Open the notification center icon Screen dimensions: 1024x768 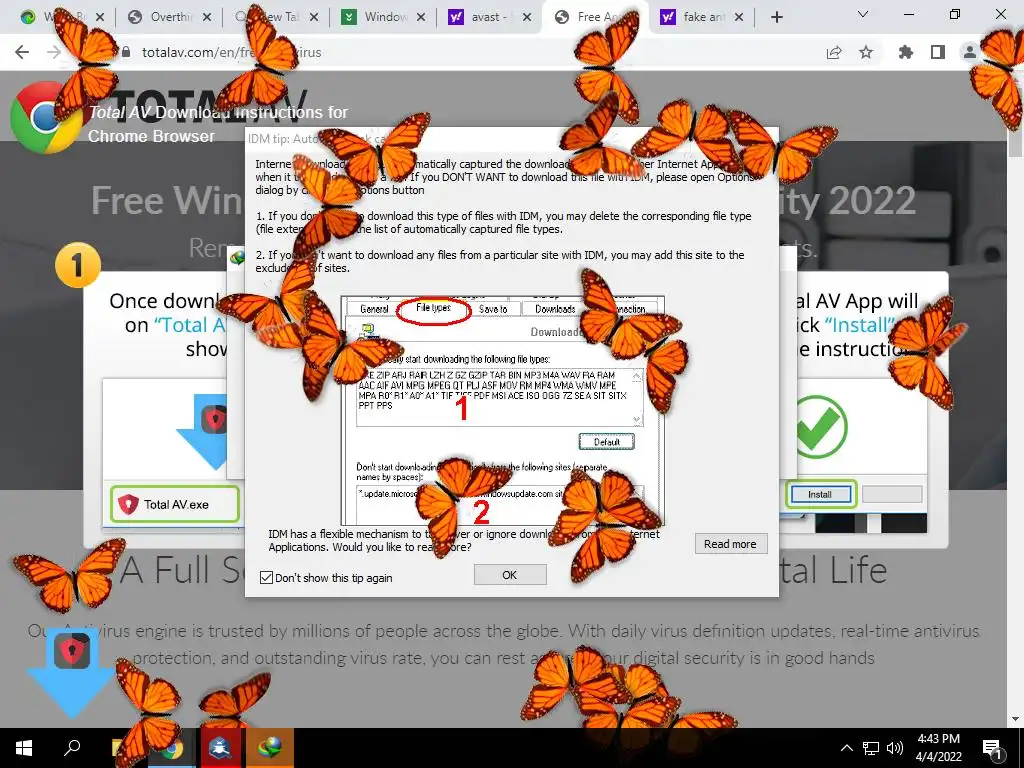(x=993, y=750)
